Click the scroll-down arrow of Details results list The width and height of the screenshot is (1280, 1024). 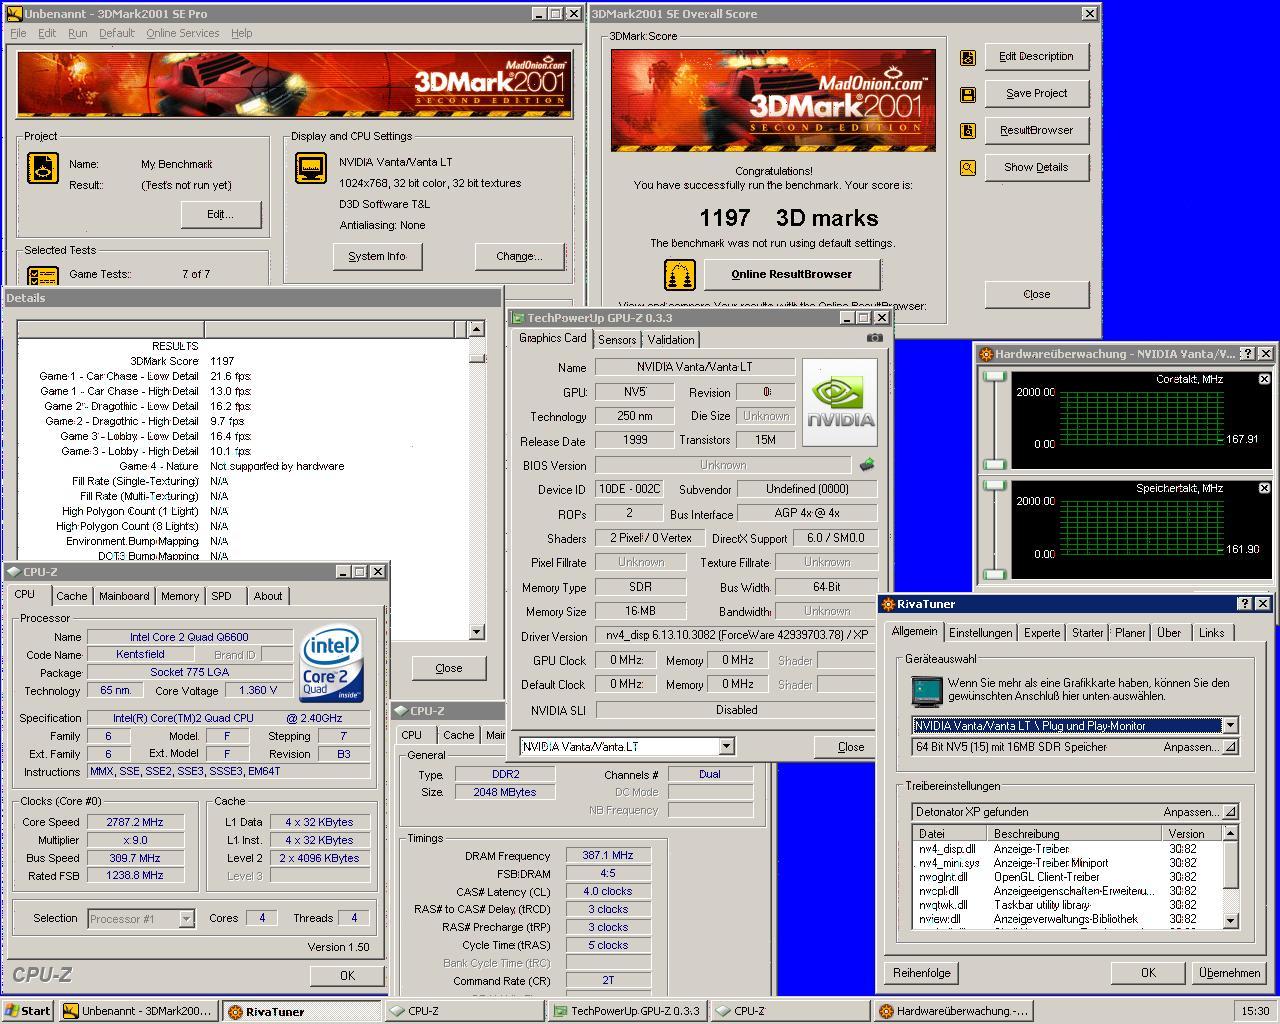point(476,631)
